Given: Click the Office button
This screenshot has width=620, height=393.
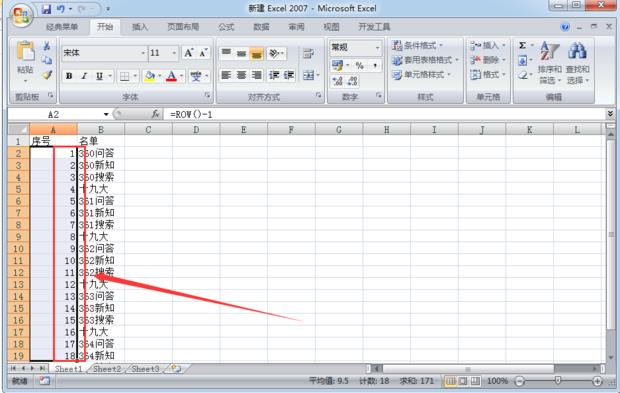Looking at the screenshot, I should point(21,15).
